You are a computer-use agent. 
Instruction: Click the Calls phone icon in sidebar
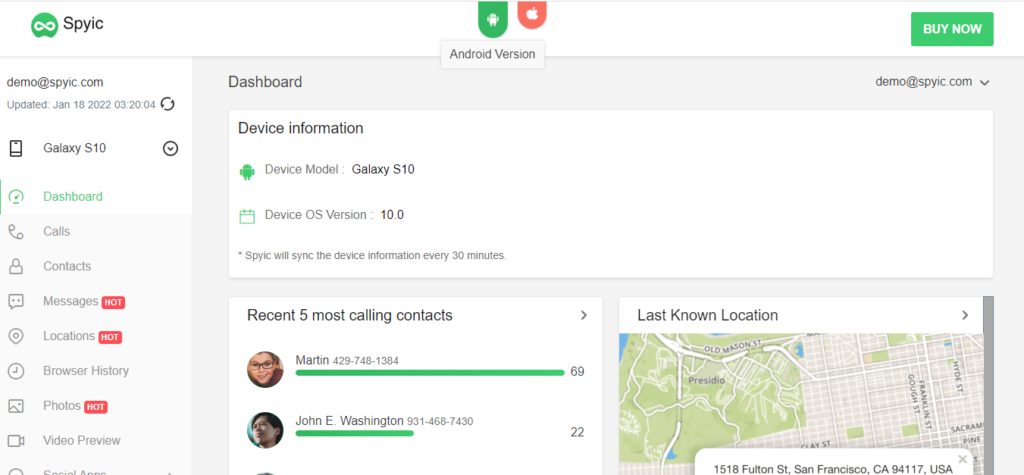tap(16, 232)
